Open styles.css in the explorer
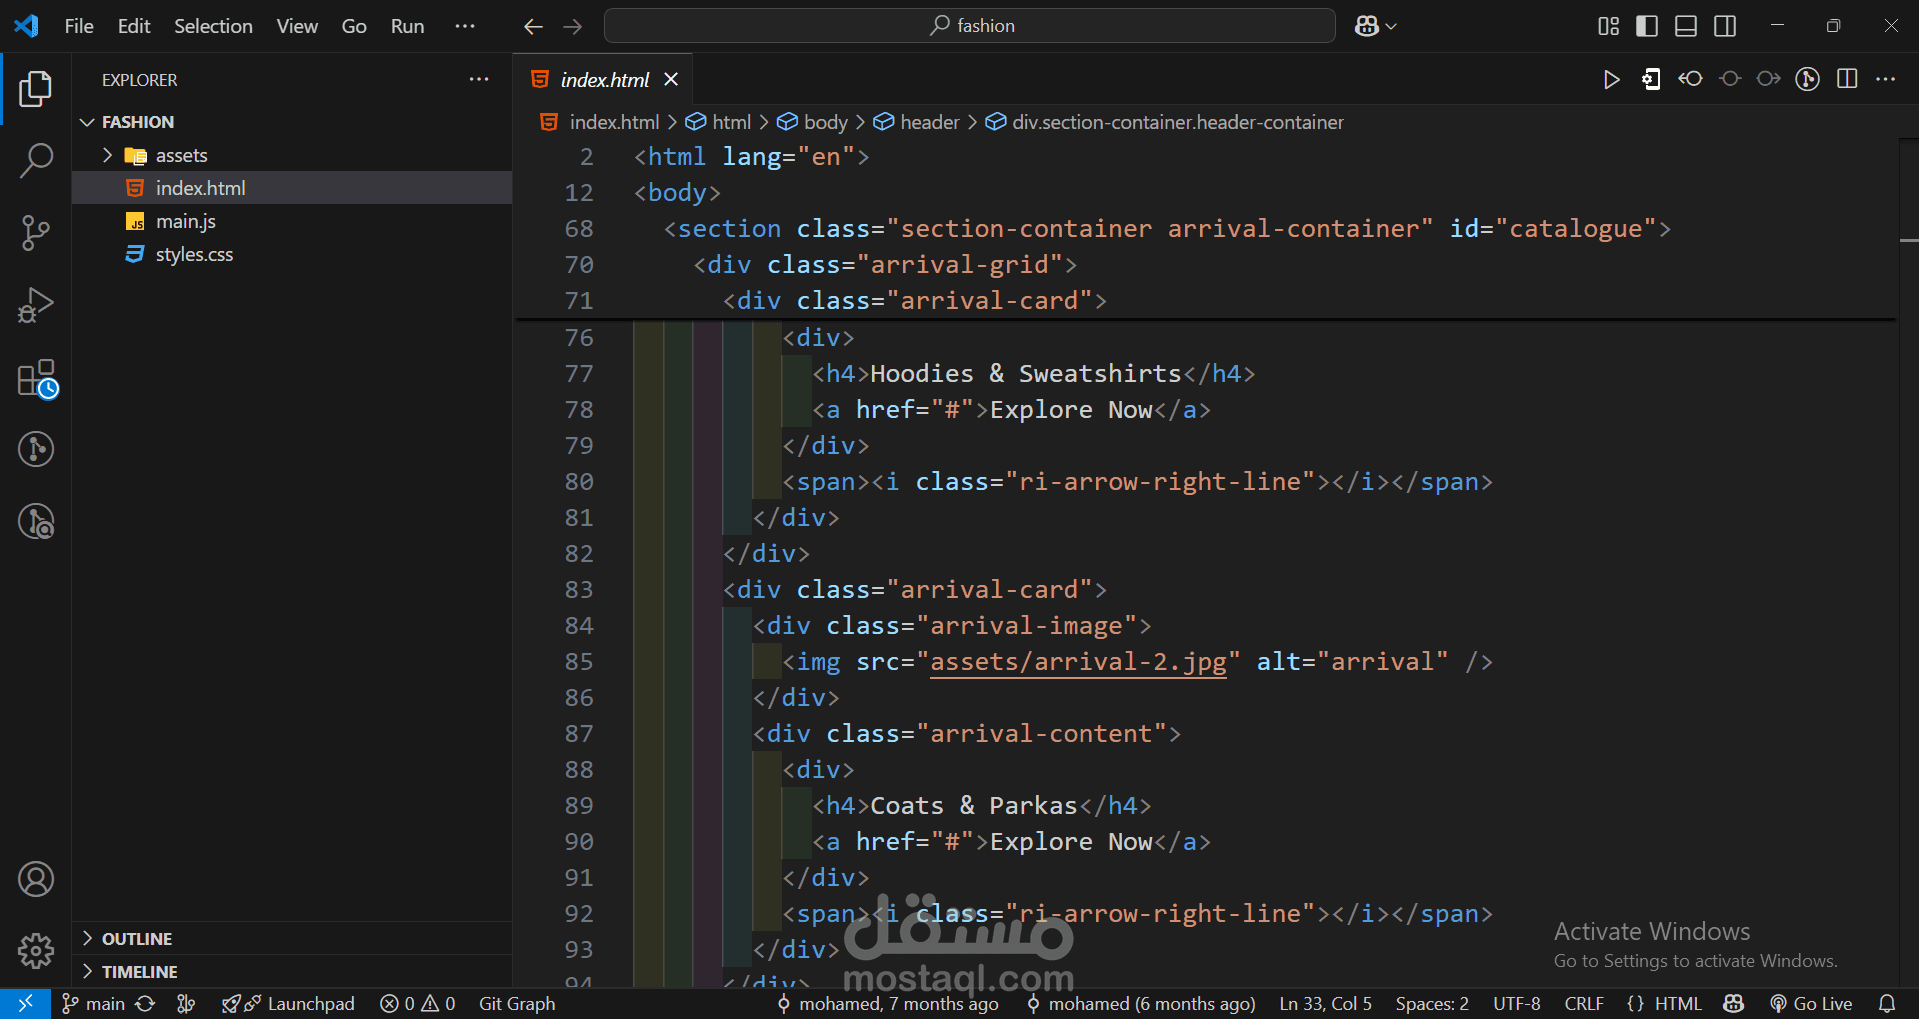Screen dimensions: 1919x1019 click(194, 254)
